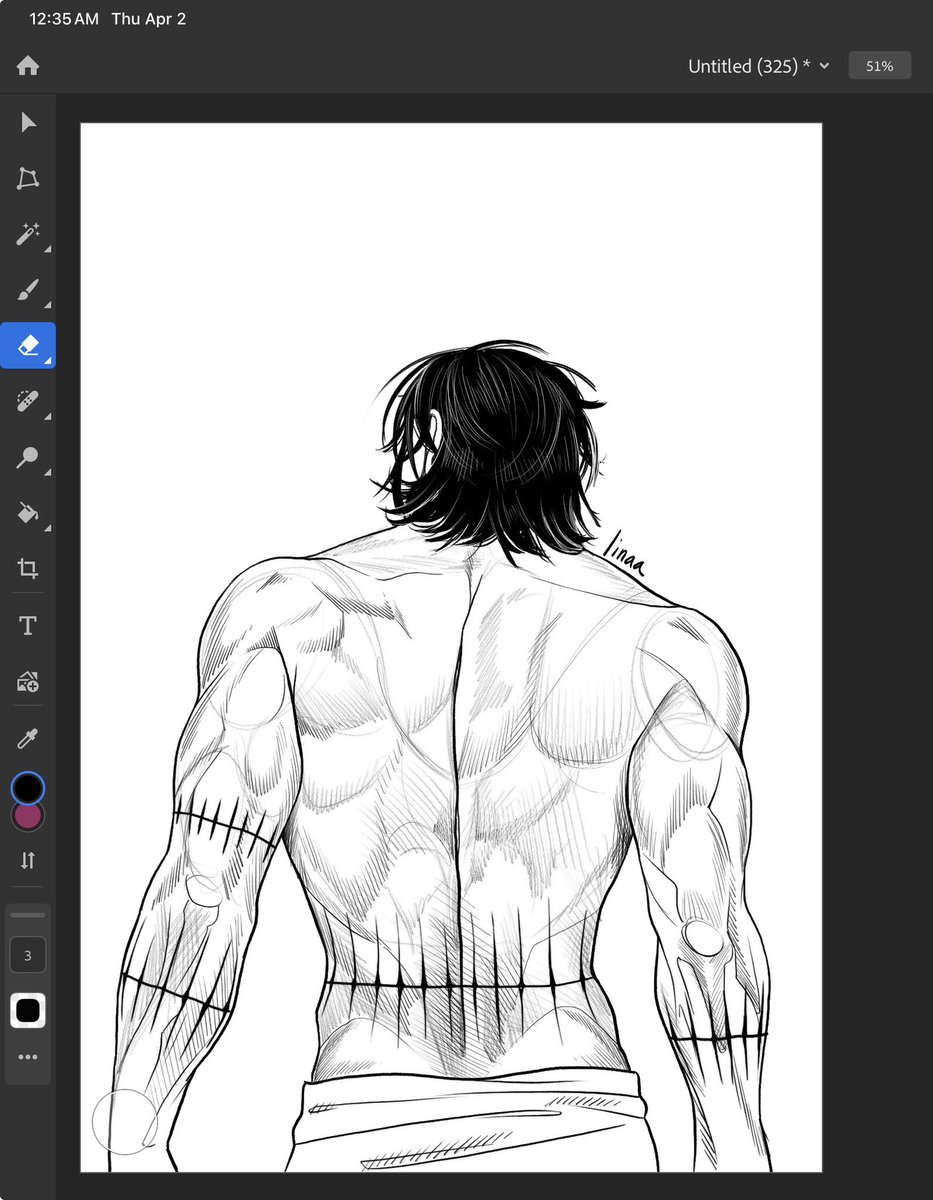Swap foreground and background colors
The image size is (933, 1200).
pos(28,860)
